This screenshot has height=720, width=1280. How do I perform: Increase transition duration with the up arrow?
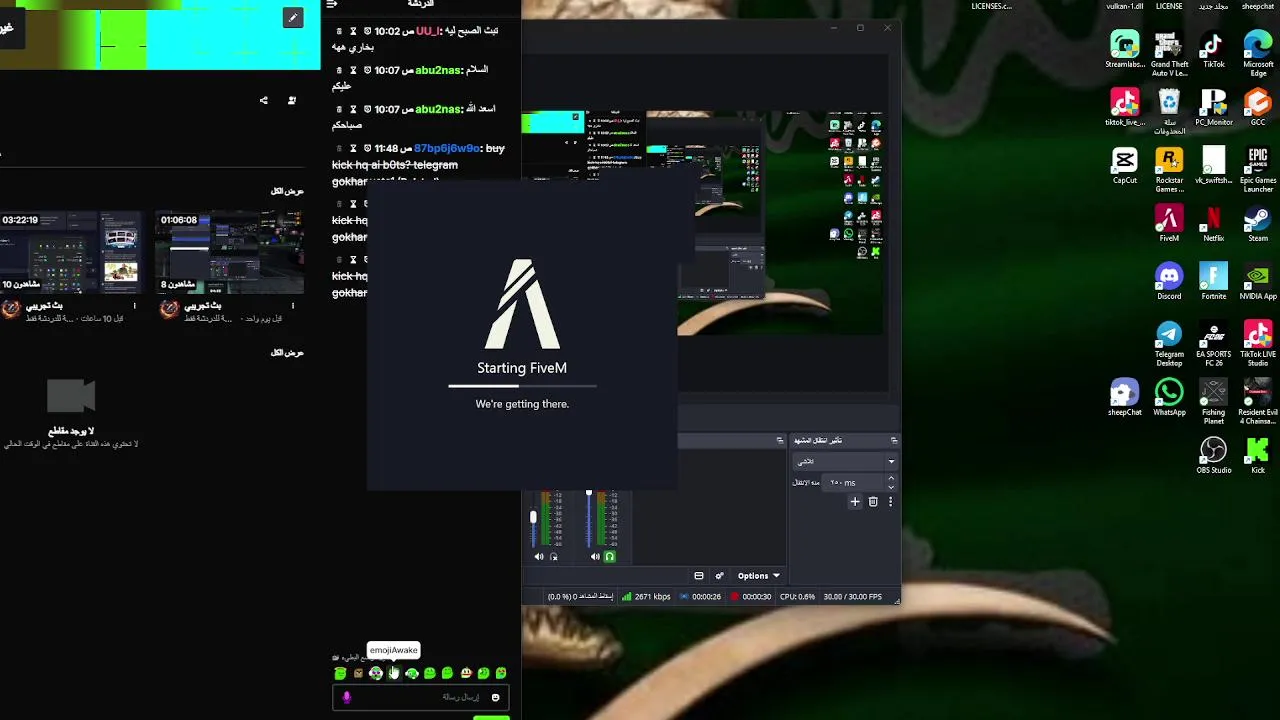click(891, 478)
